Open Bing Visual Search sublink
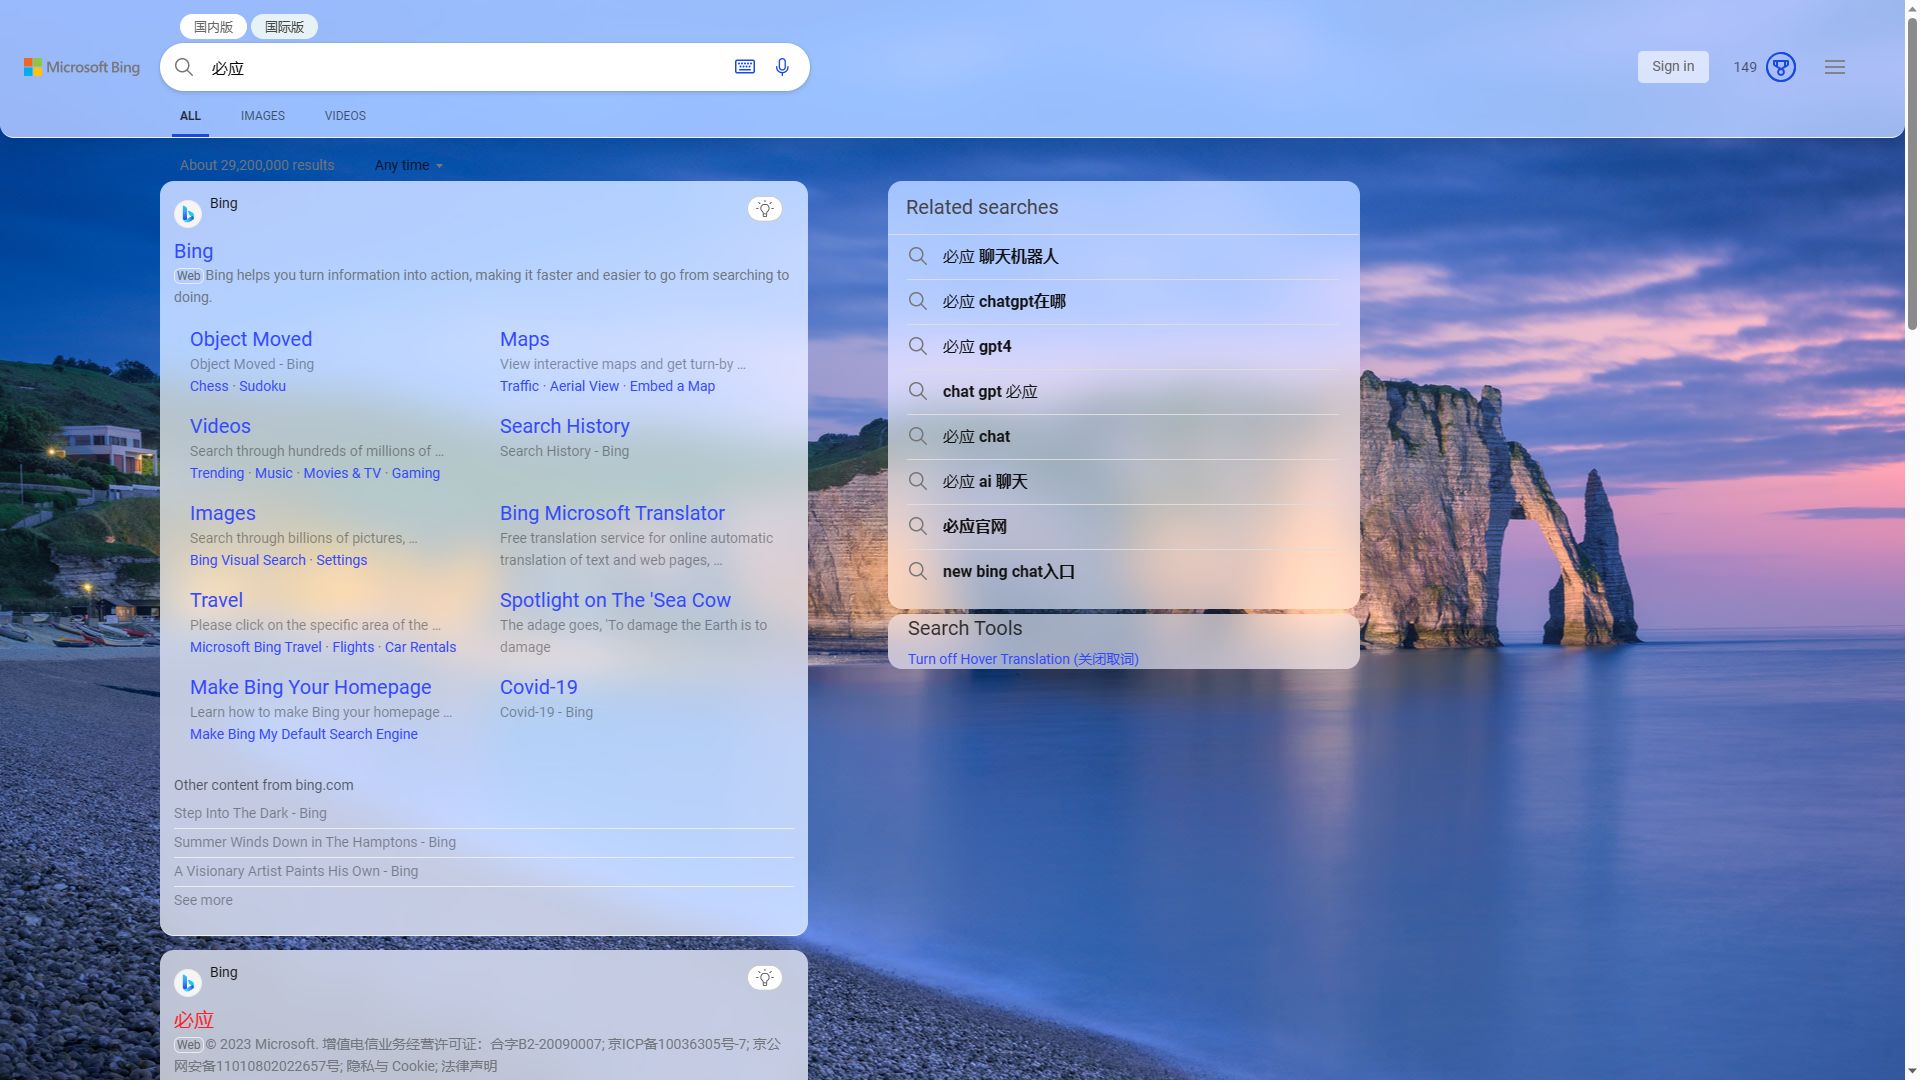This screenshot has width=1920, height=1080. 248,560
